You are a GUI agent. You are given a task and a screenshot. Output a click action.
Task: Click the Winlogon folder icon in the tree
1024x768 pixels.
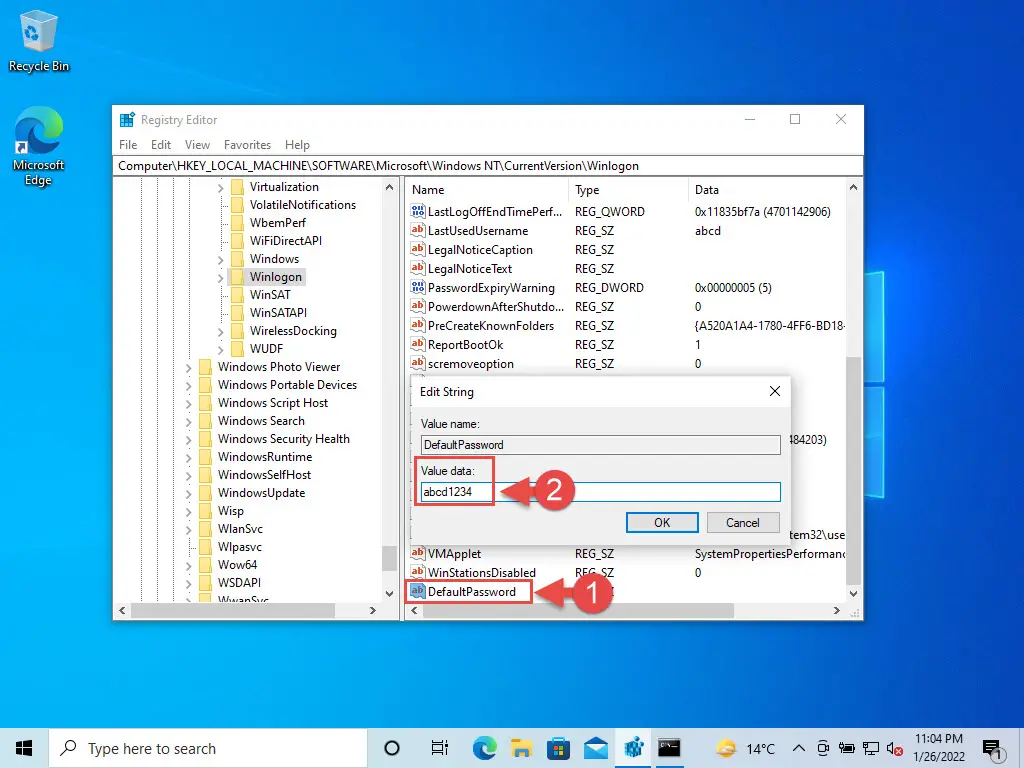tap(235, 276)
